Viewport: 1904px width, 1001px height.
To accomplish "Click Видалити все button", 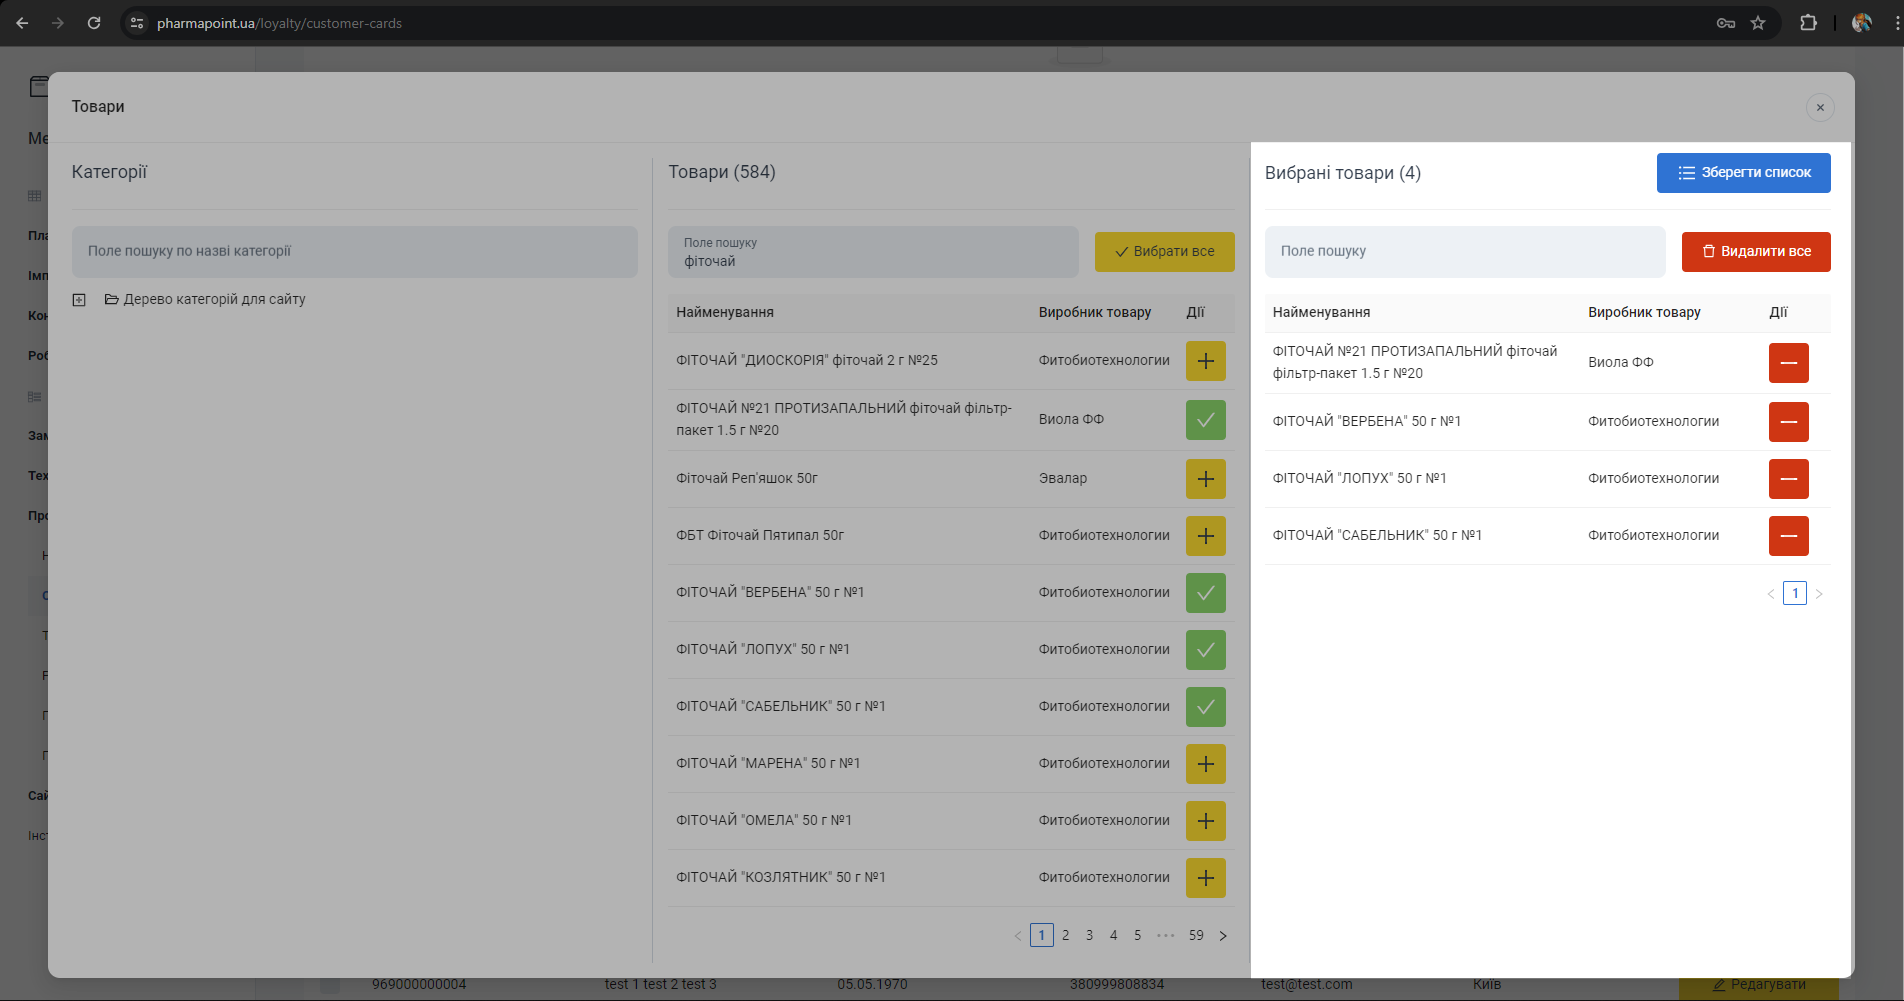I will pyautogui.click(x=1755, y=252).
